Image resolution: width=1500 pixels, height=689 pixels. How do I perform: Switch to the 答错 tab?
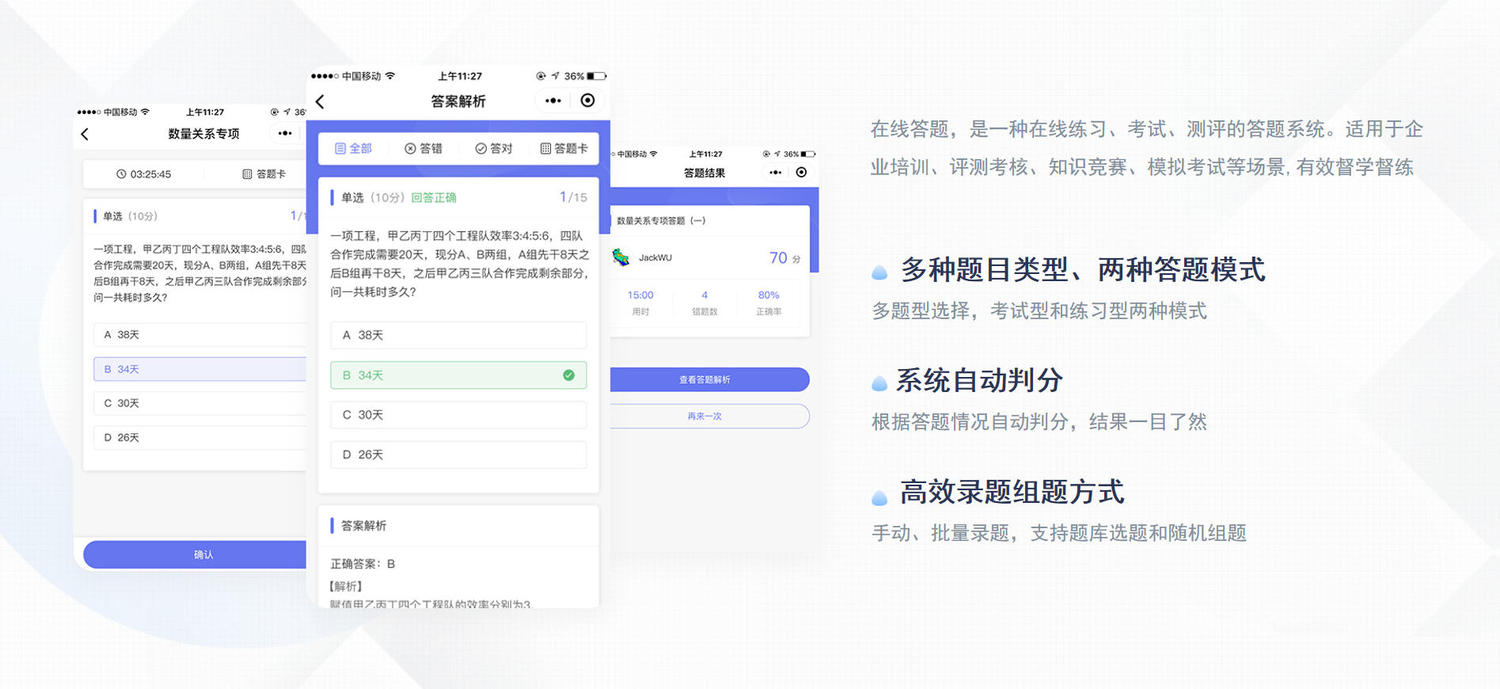(x=423, y=148)
